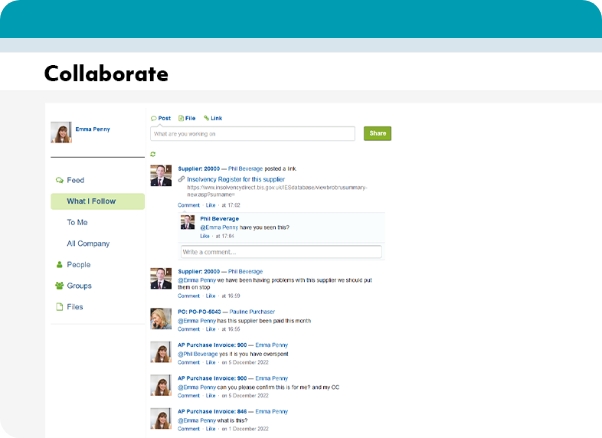The image size is (602, 438).
Task: Click the 'What are you working on' box
Action: pos(253,133)
